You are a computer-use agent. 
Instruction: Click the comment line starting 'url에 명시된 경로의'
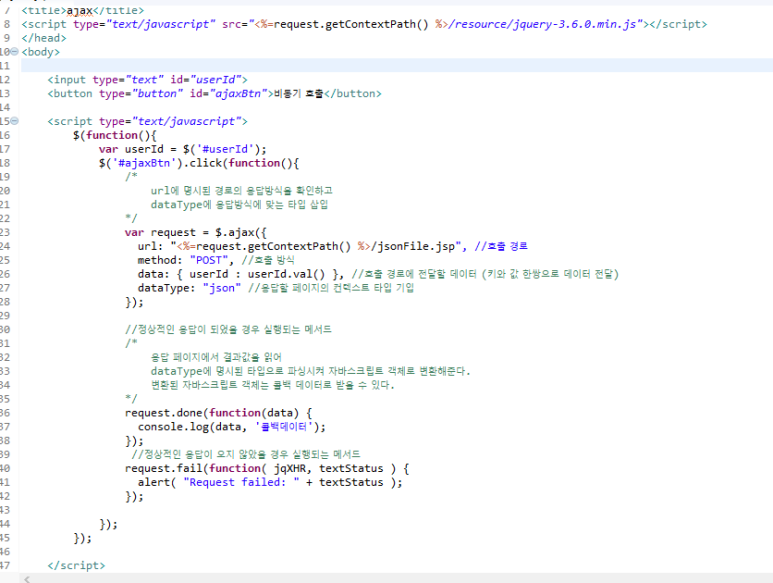(242, 191)
